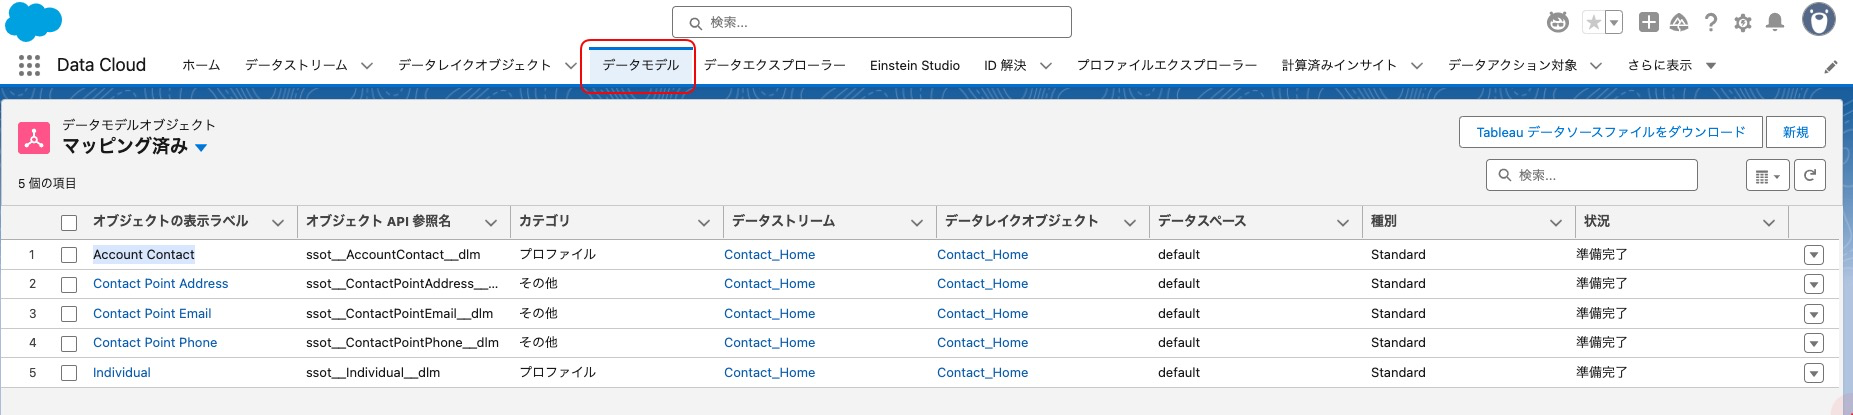Expand the さらに表示 navigation menu

pyautogui.click(x=1671, y=65)
